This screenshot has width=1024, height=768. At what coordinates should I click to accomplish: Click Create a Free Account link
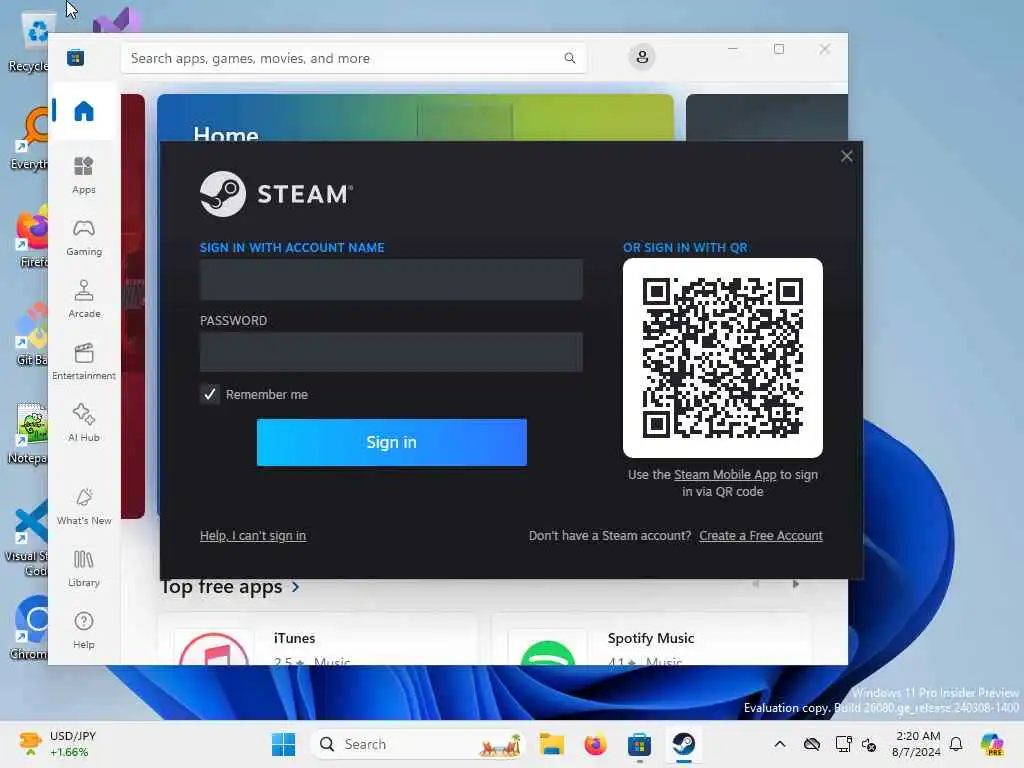[x=761, y=536]
